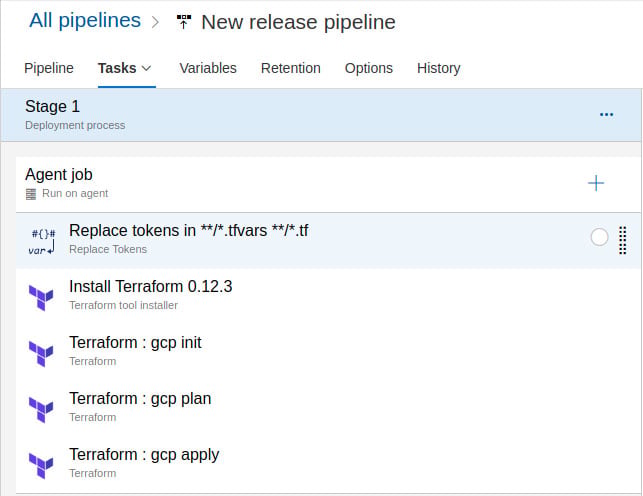Select the Install Terraform 0.12.3 task

tap(328, 296)
